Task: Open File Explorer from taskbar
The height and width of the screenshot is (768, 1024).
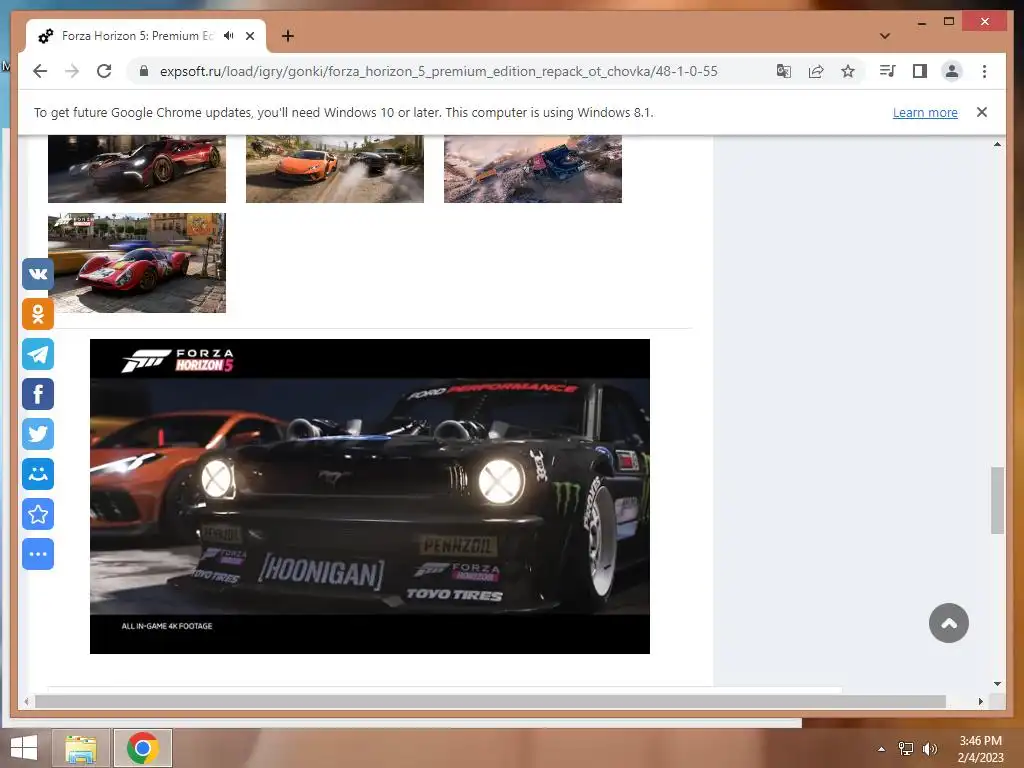Action: [x=81, y=748]
